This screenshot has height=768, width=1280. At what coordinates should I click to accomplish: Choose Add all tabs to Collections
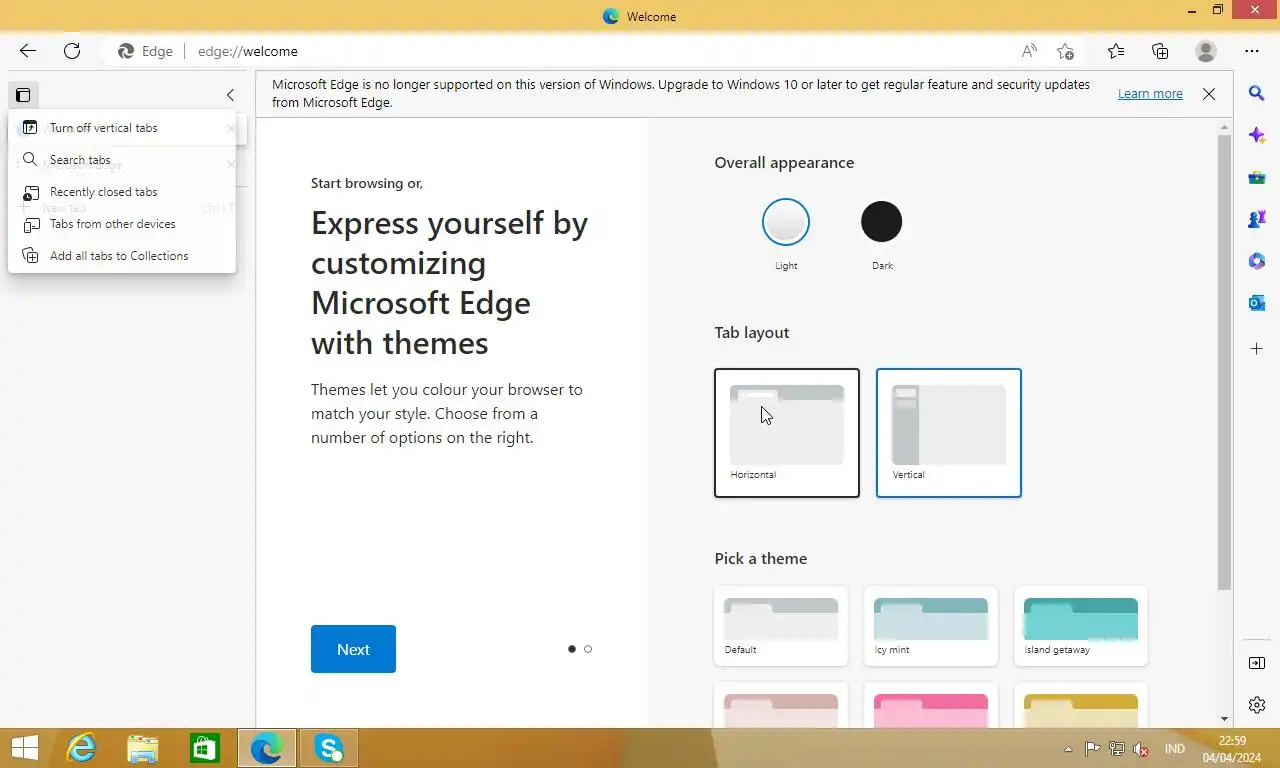click(x=122, y=256)
